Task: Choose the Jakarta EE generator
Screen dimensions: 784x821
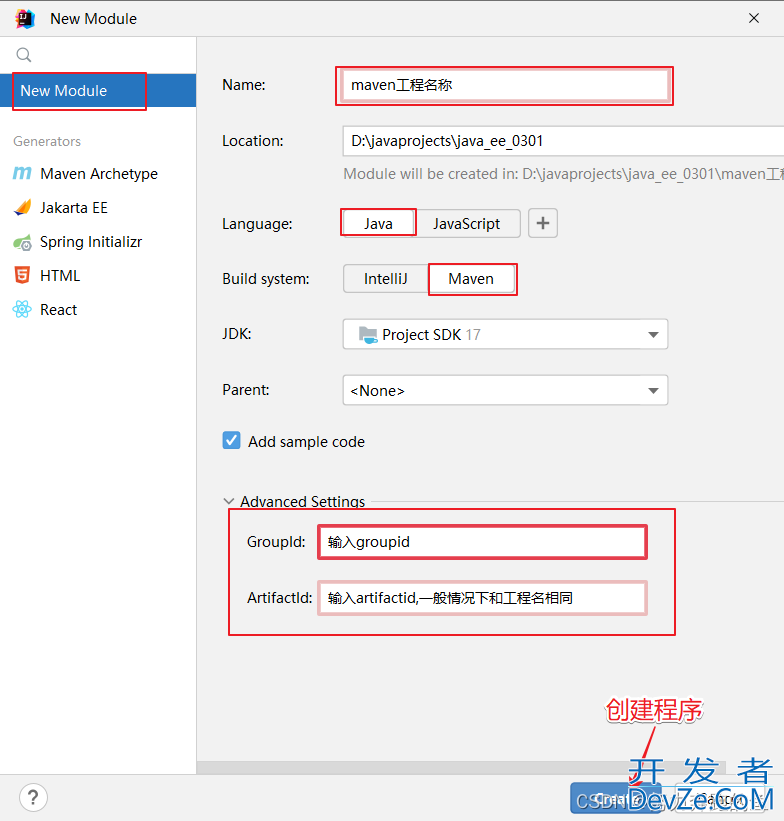Action: (x=73, y=208)
